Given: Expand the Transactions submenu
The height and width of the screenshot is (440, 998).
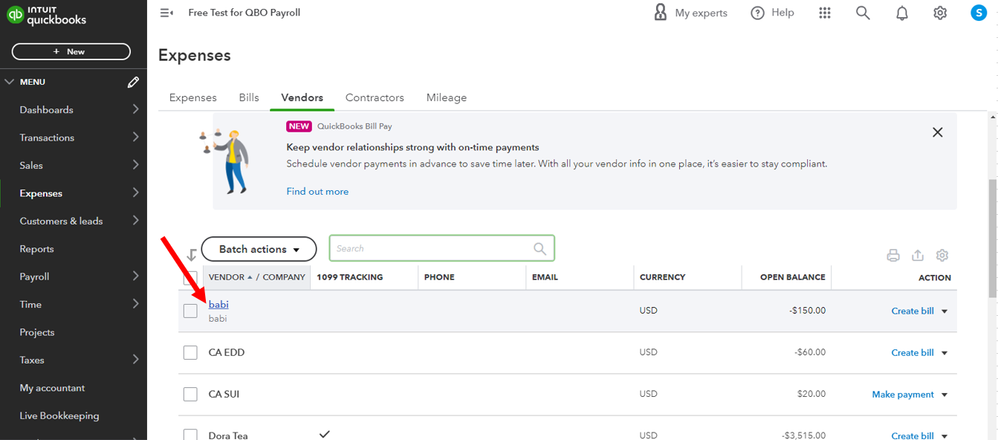Looking at the screenshot, I should pyautogui.click(x=135, y=138).
